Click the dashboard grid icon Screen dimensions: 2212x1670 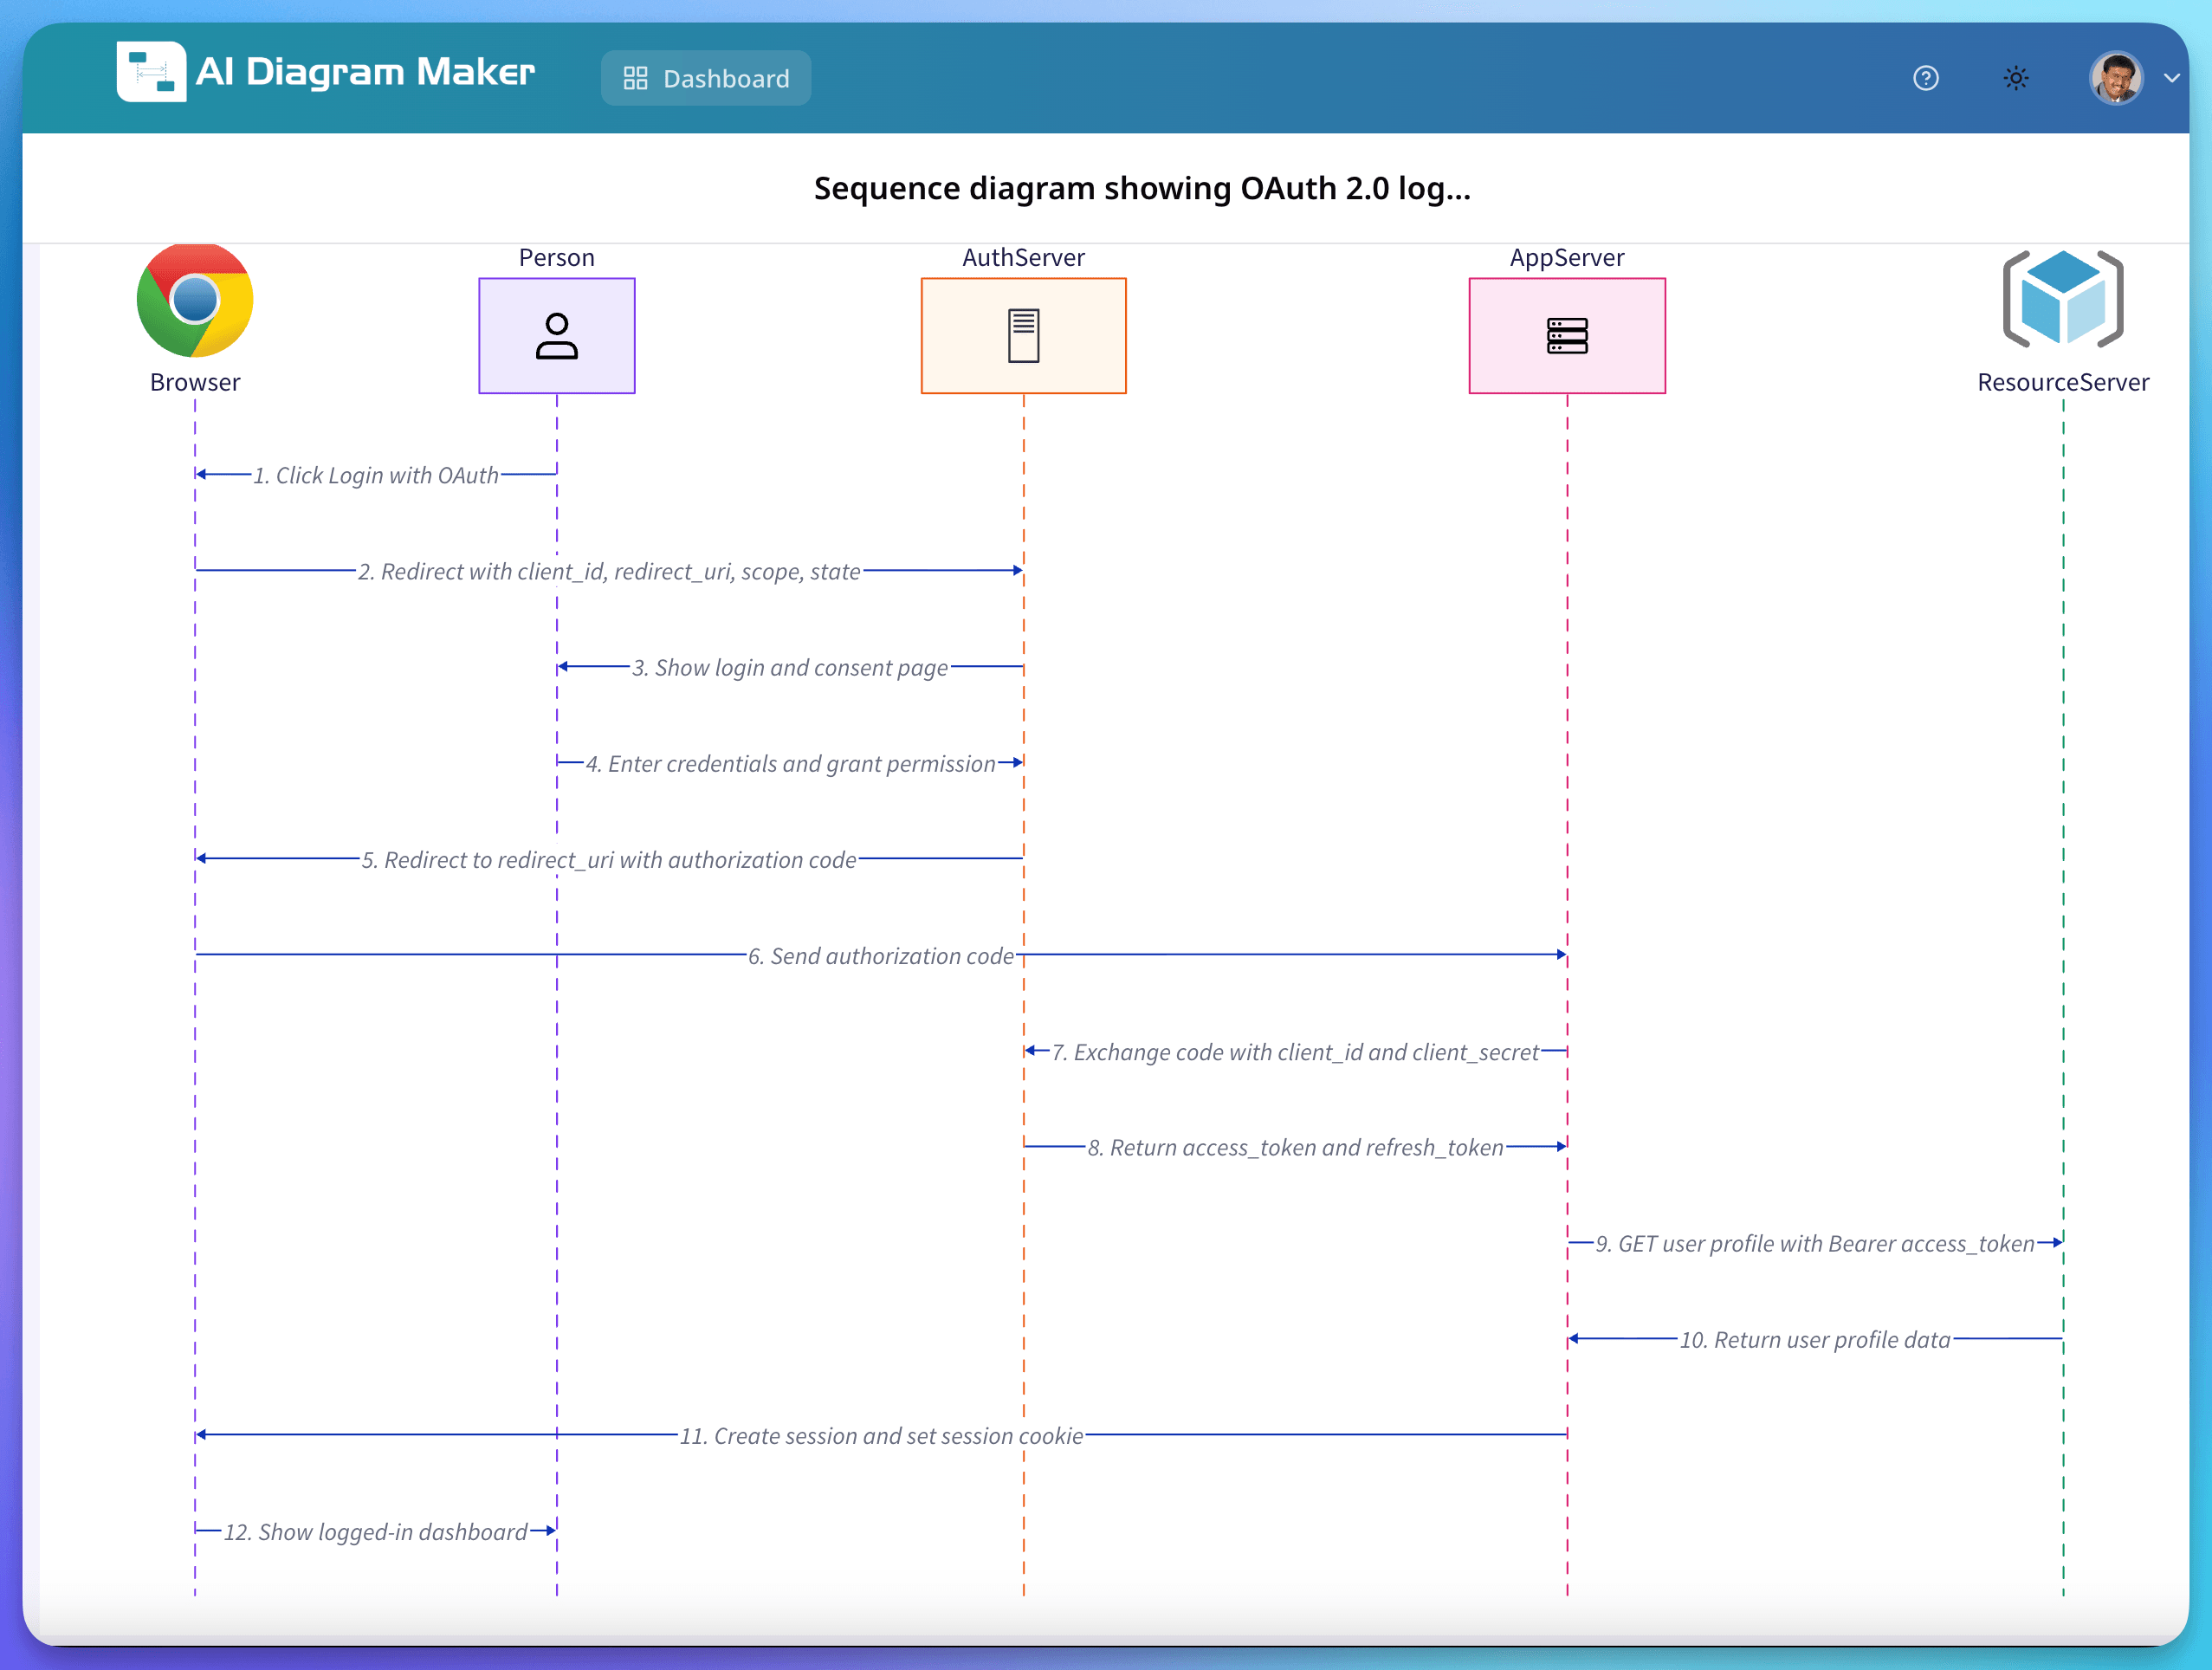pyautogui.click(x=635, y=77)
